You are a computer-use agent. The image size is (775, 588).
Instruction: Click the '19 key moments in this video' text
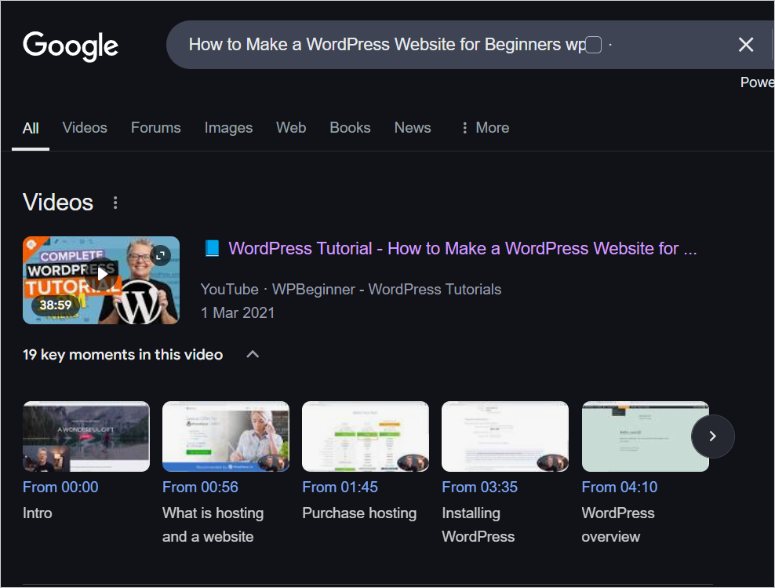click(x=123, y=355)
